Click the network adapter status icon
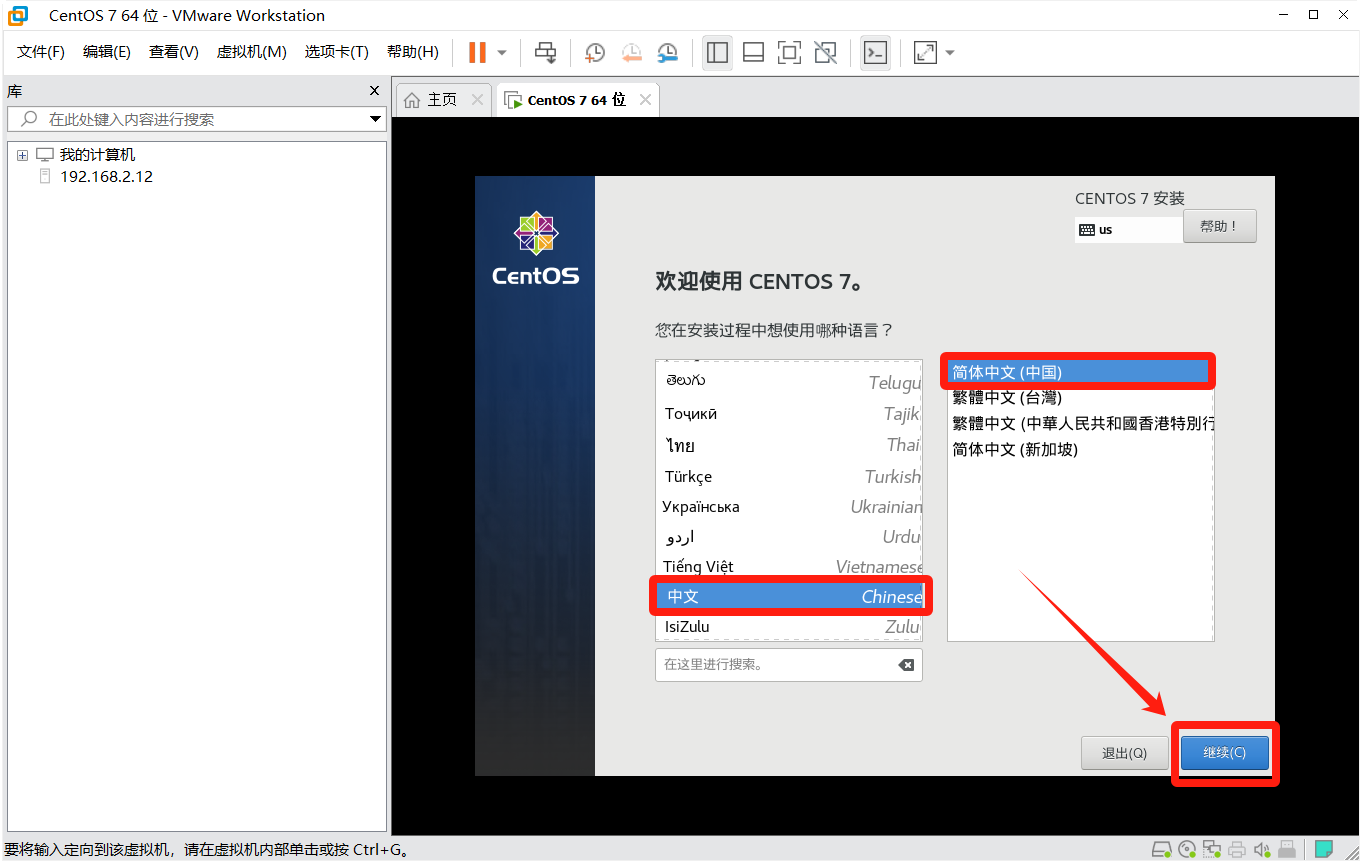The height and width of the screenshot is (861, 1360). 1212,849
